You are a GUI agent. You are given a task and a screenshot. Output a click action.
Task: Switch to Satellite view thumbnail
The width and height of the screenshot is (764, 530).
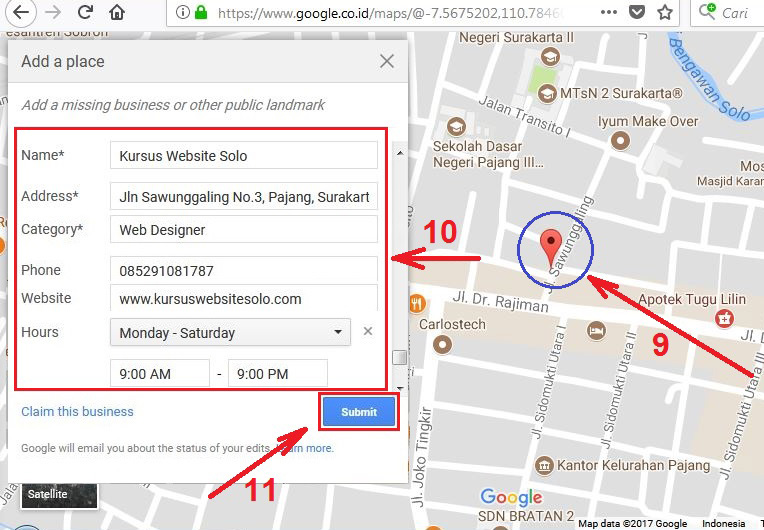59,495
